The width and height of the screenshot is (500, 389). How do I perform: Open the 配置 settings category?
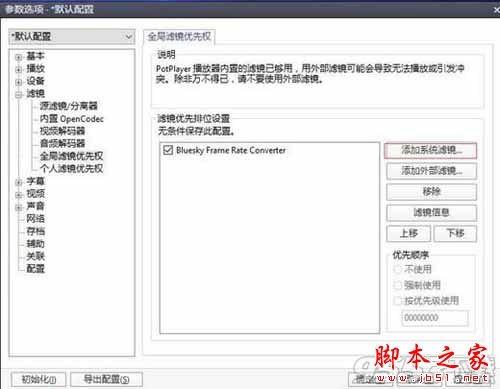click(x=35, y=269)
